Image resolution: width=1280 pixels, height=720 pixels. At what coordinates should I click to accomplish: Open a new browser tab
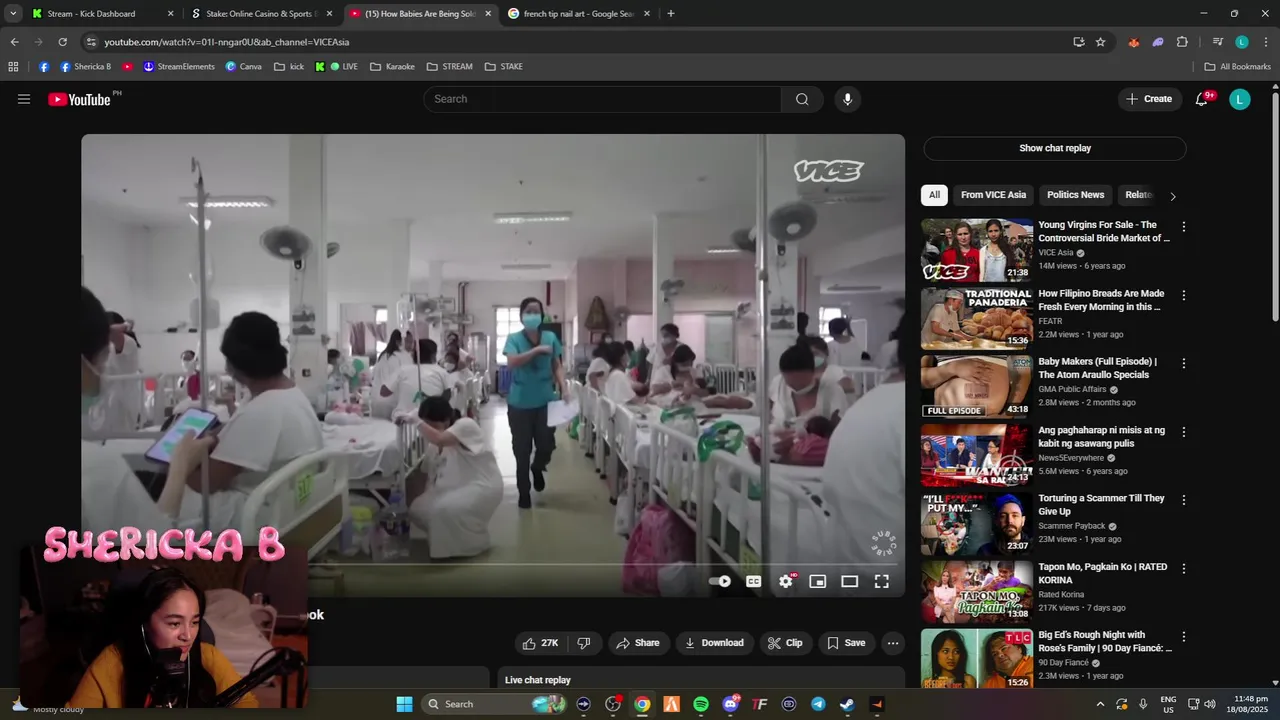(670, 14)
